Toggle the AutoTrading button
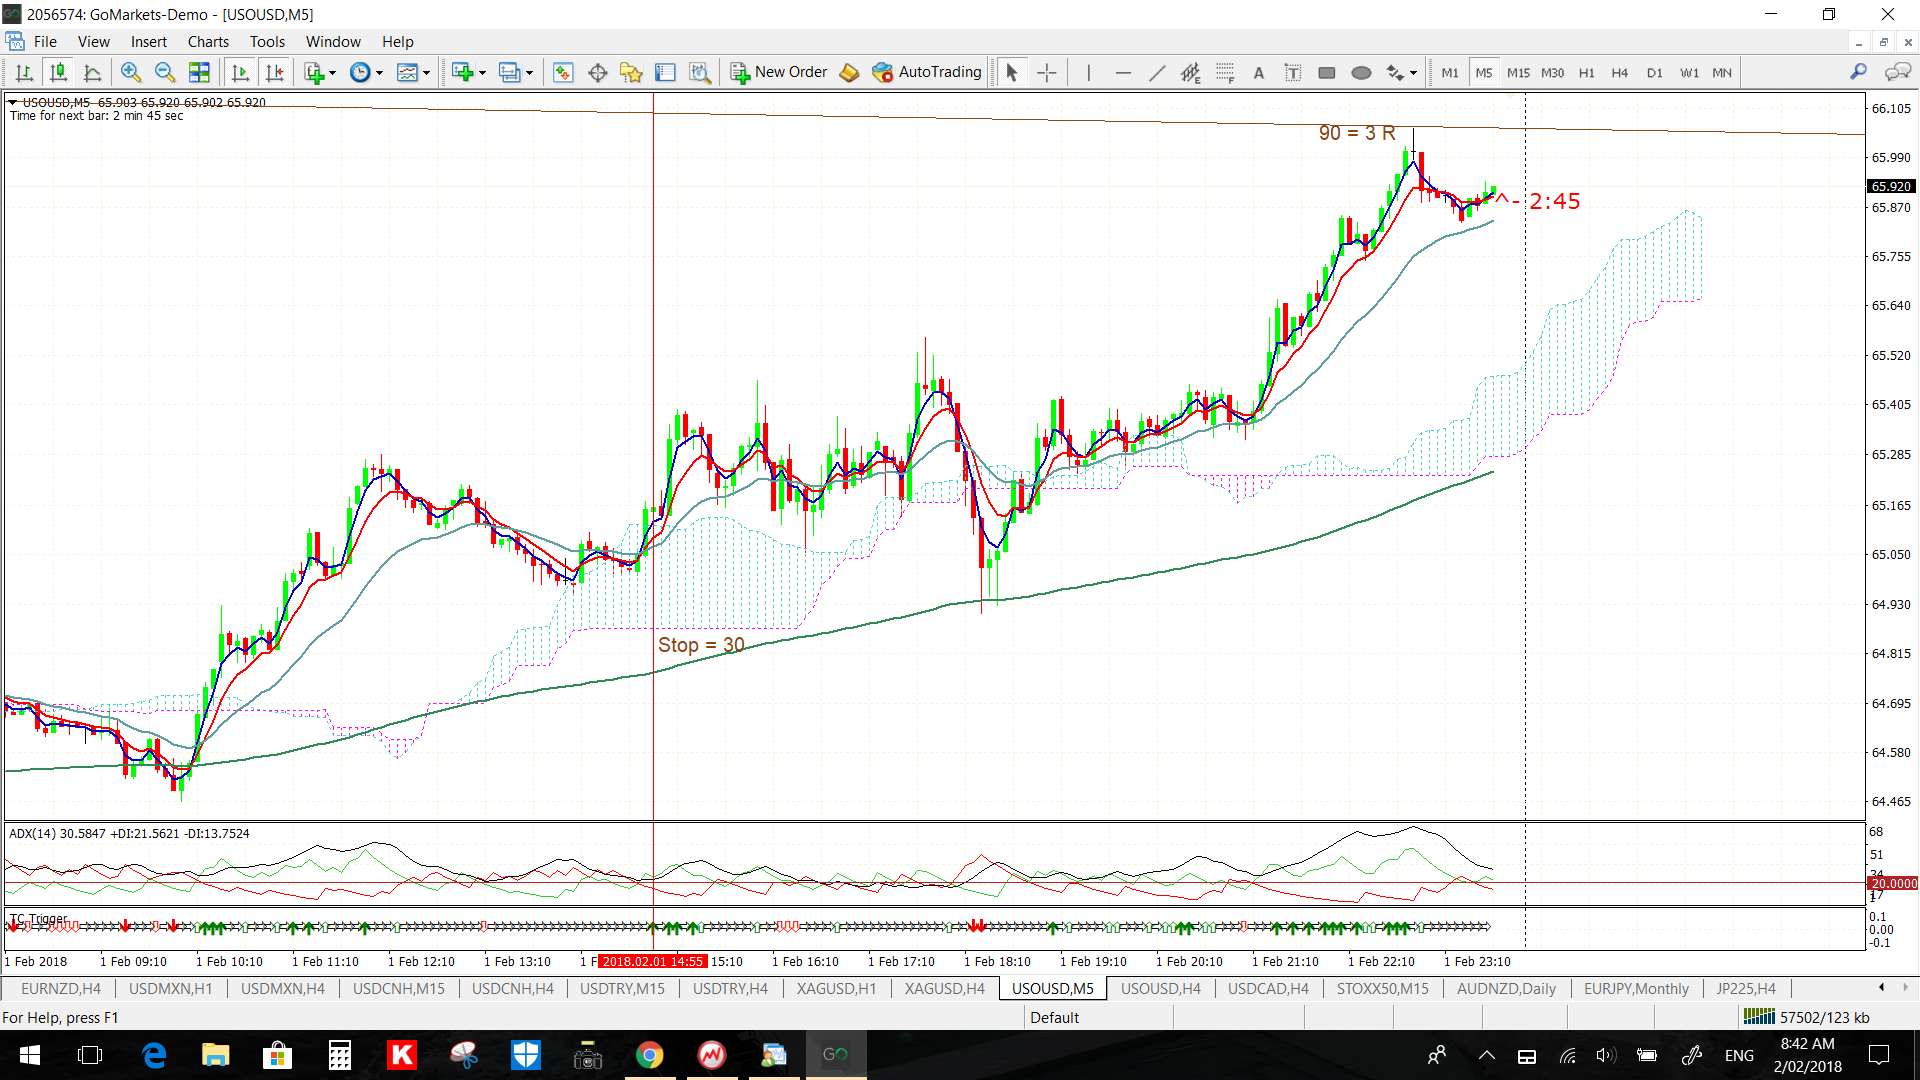 [x=927, y=72]
